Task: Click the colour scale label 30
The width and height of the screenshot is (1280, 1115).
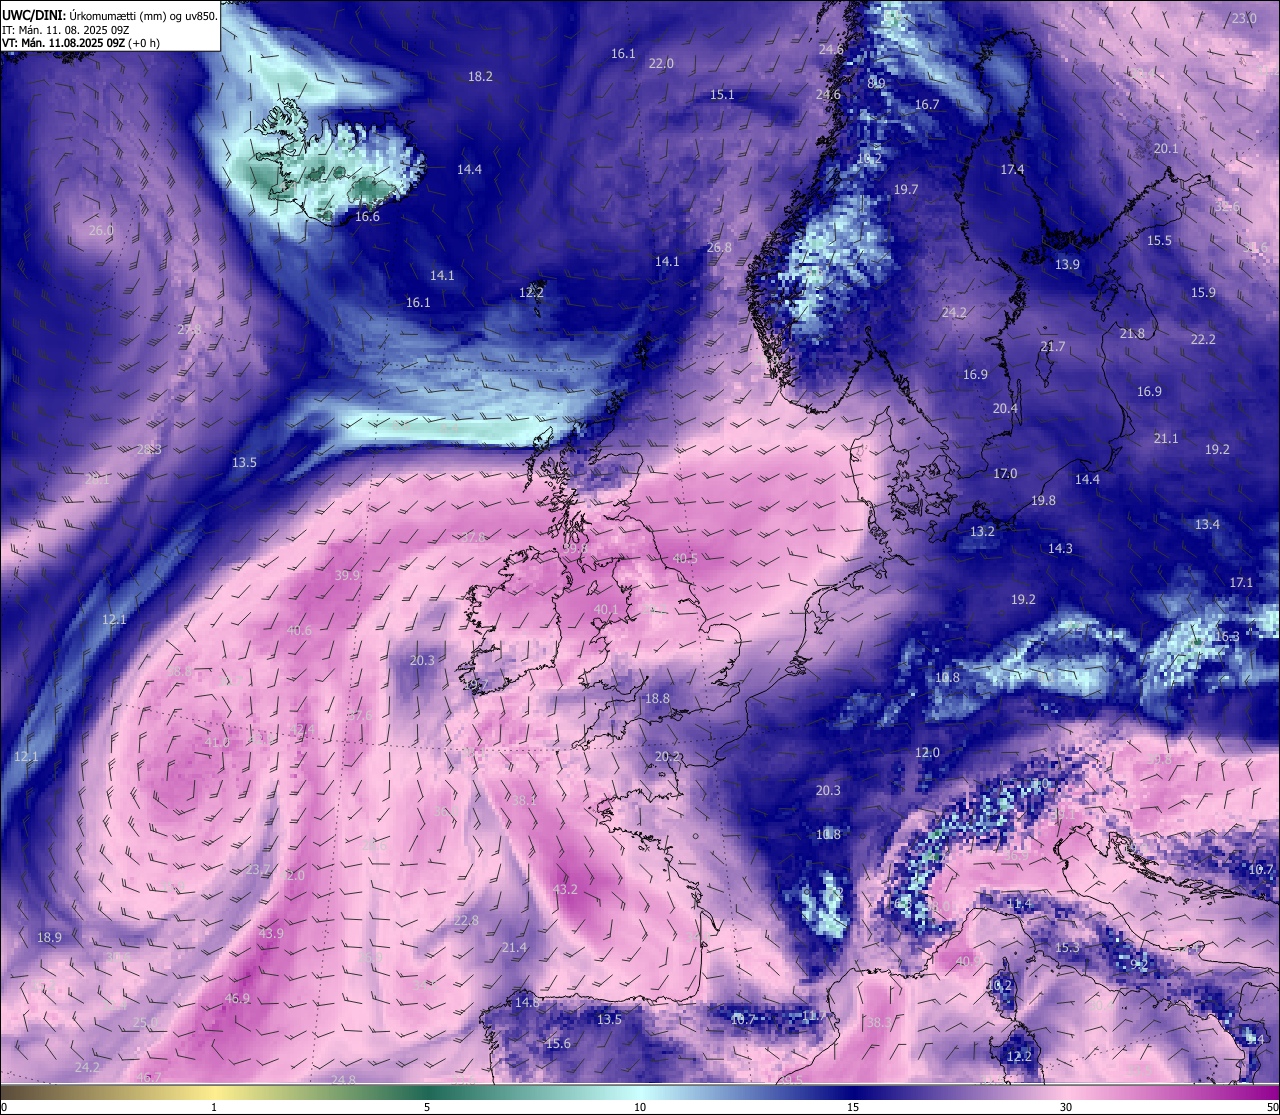Action: click(1066, 1107)
